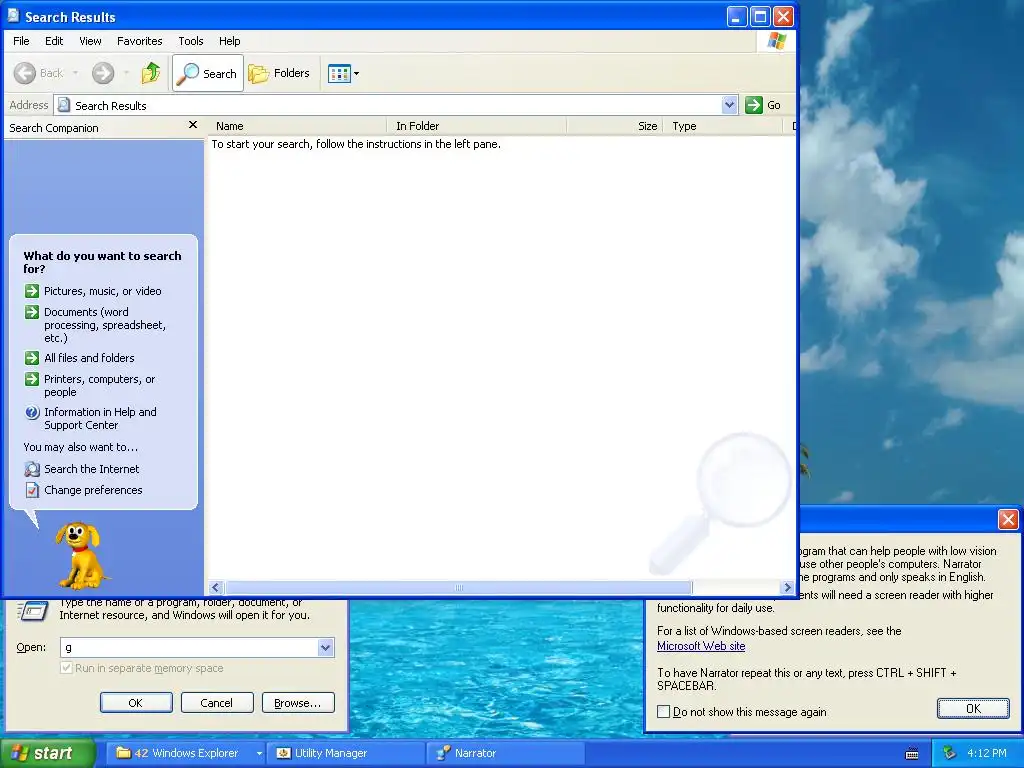Click the horizontal scrollbar thumb

[x=458, y=587]
